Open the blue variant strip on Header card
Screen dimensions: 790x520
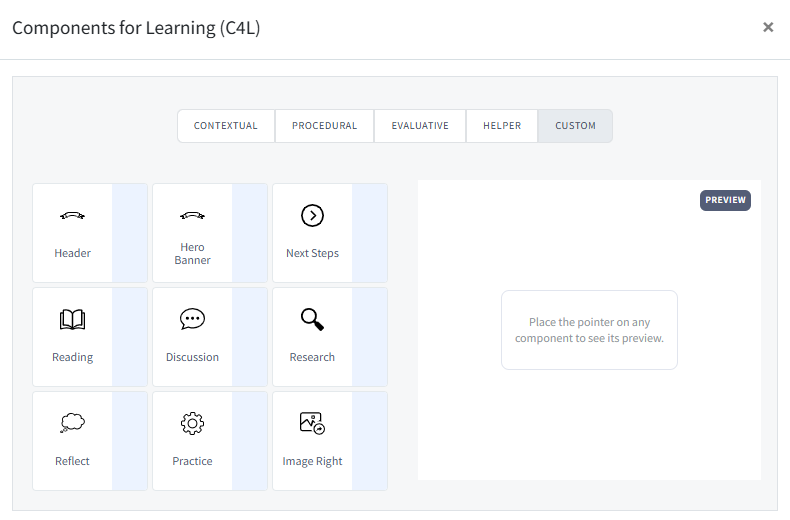click(130, 233)
